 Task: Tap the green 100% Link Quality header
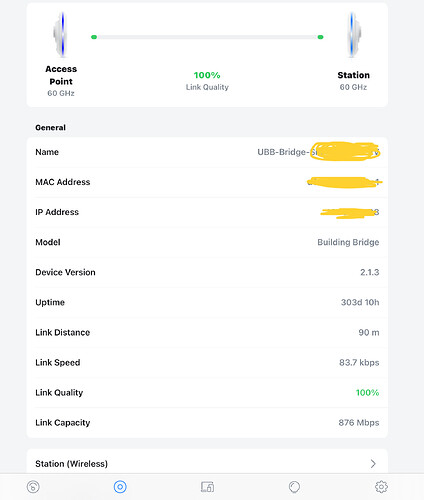[207, 75]
